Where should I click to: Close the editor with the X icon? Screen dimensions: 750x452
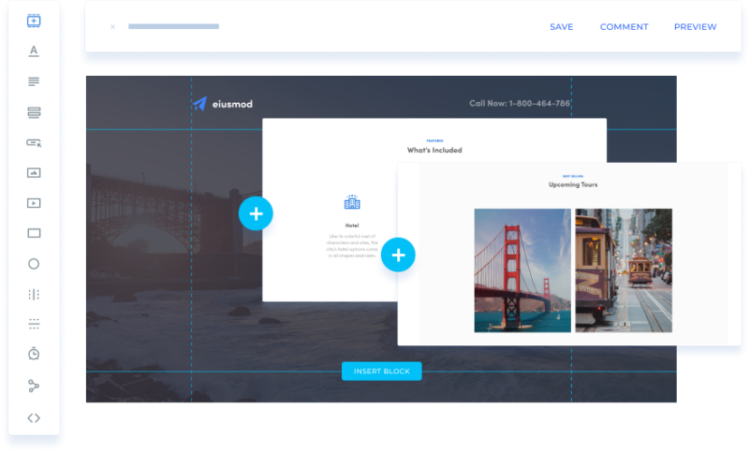[x=113, y=27]
